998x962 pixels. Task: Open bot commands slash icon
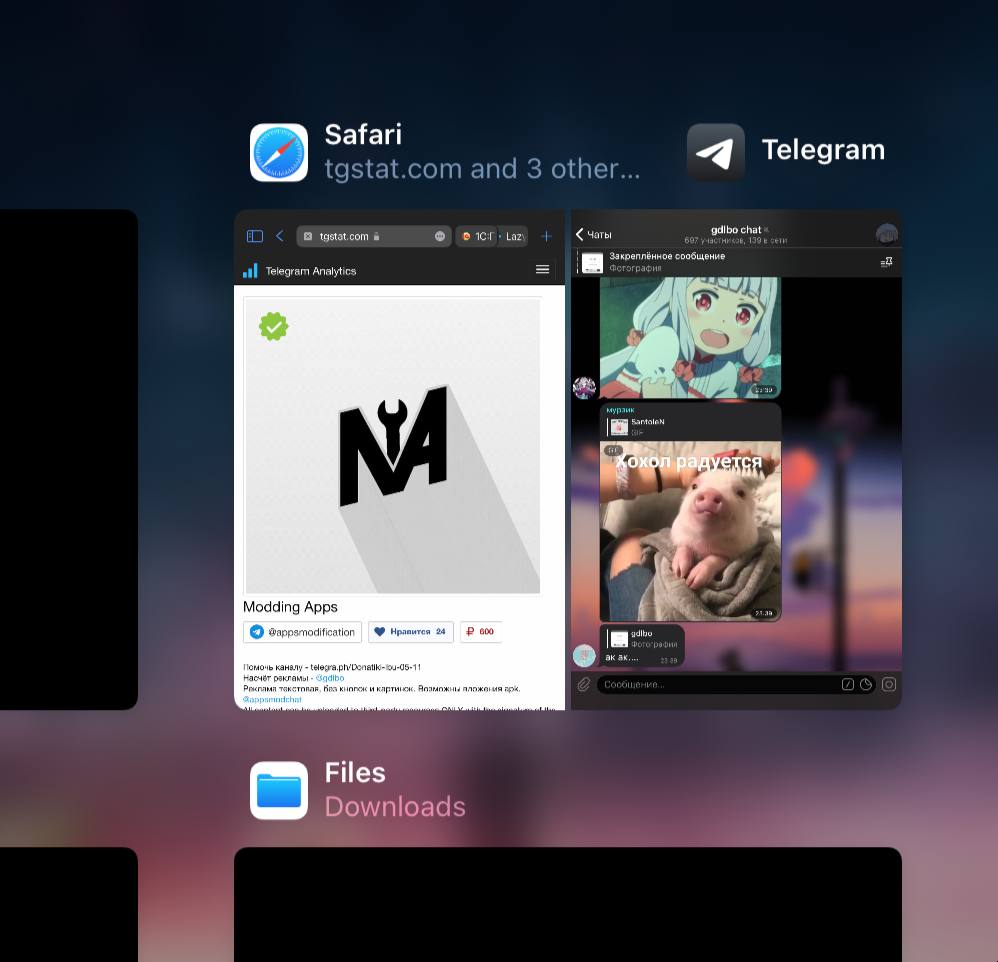(x=848, y=684)
